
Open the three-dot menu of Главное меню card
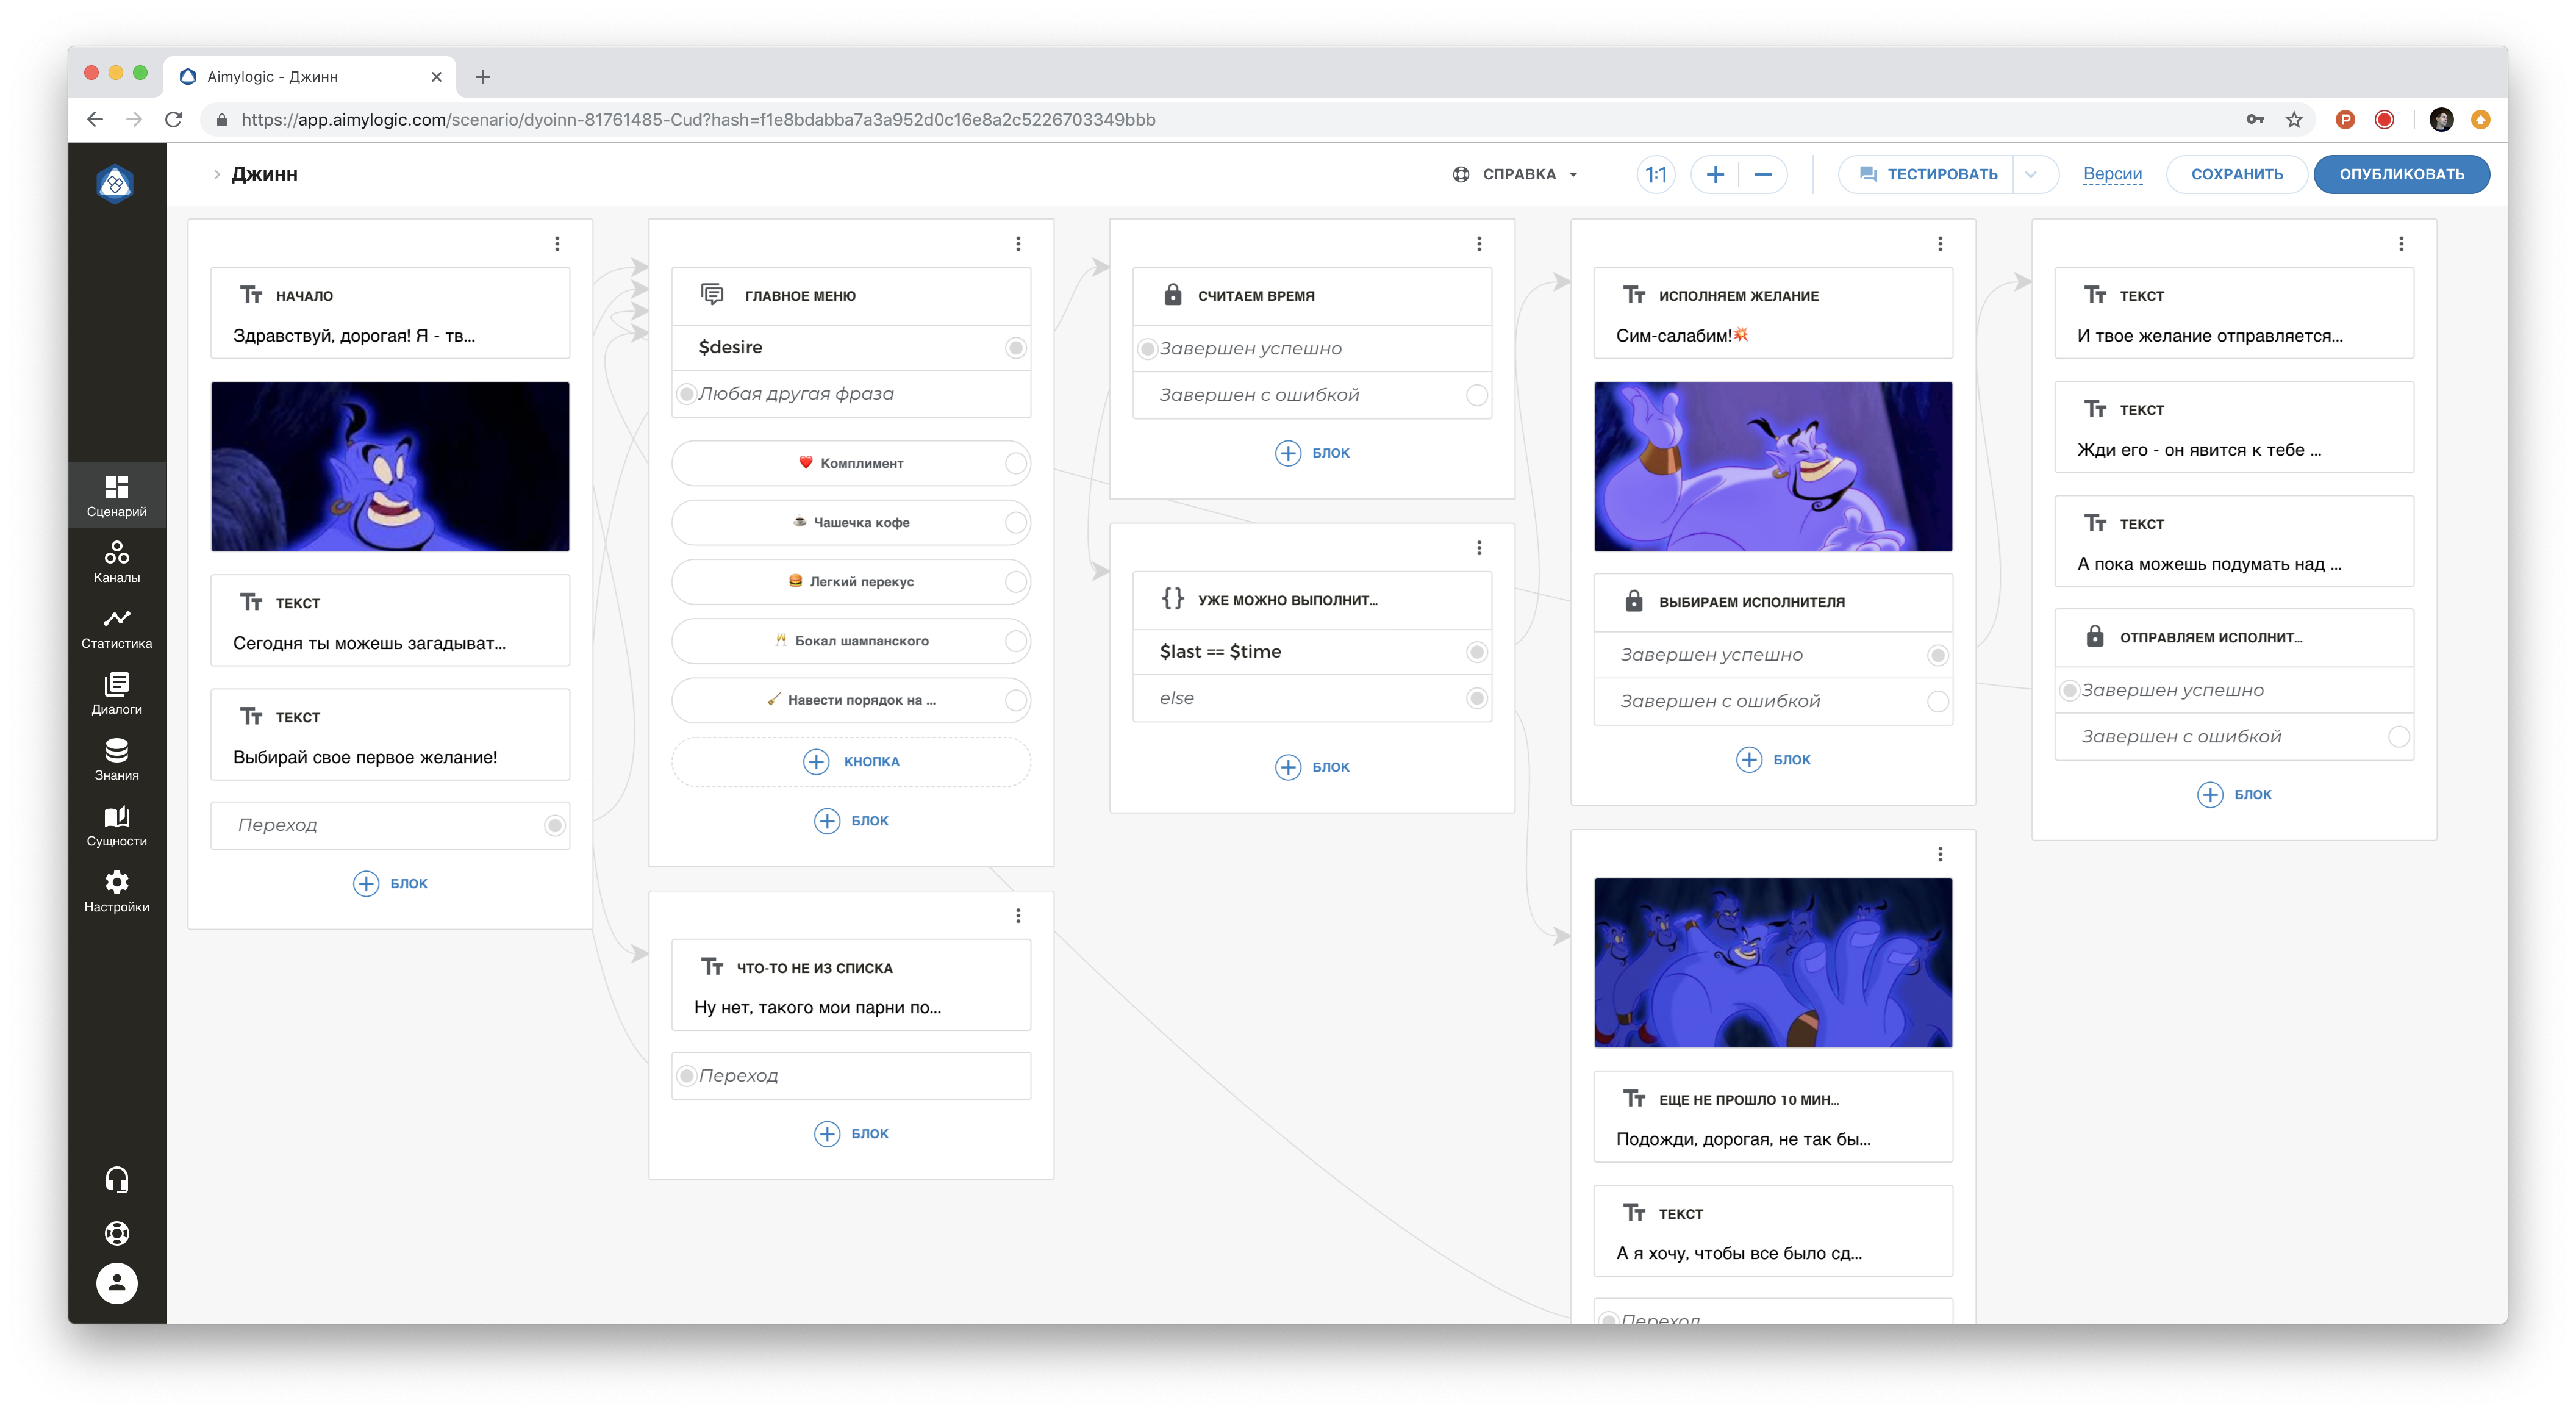pyautogui.click(x=1018, y=244)
